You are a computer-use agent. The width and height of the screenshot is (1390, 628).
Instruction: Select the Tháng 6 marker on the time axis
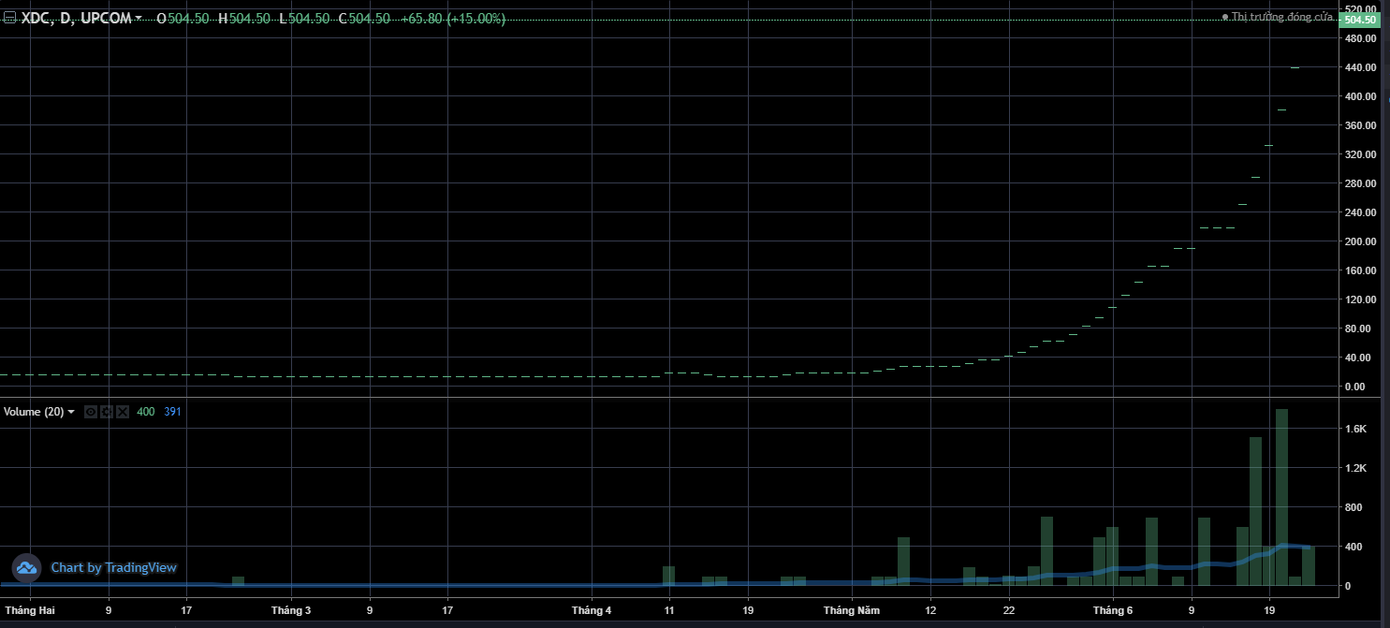1112,610
